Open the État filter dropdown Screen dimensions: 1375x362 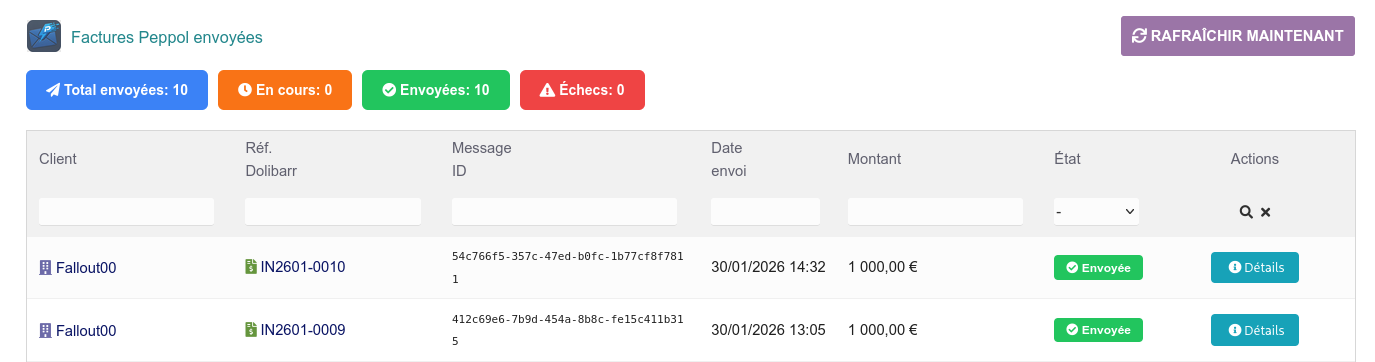[x=1096, y=211]
